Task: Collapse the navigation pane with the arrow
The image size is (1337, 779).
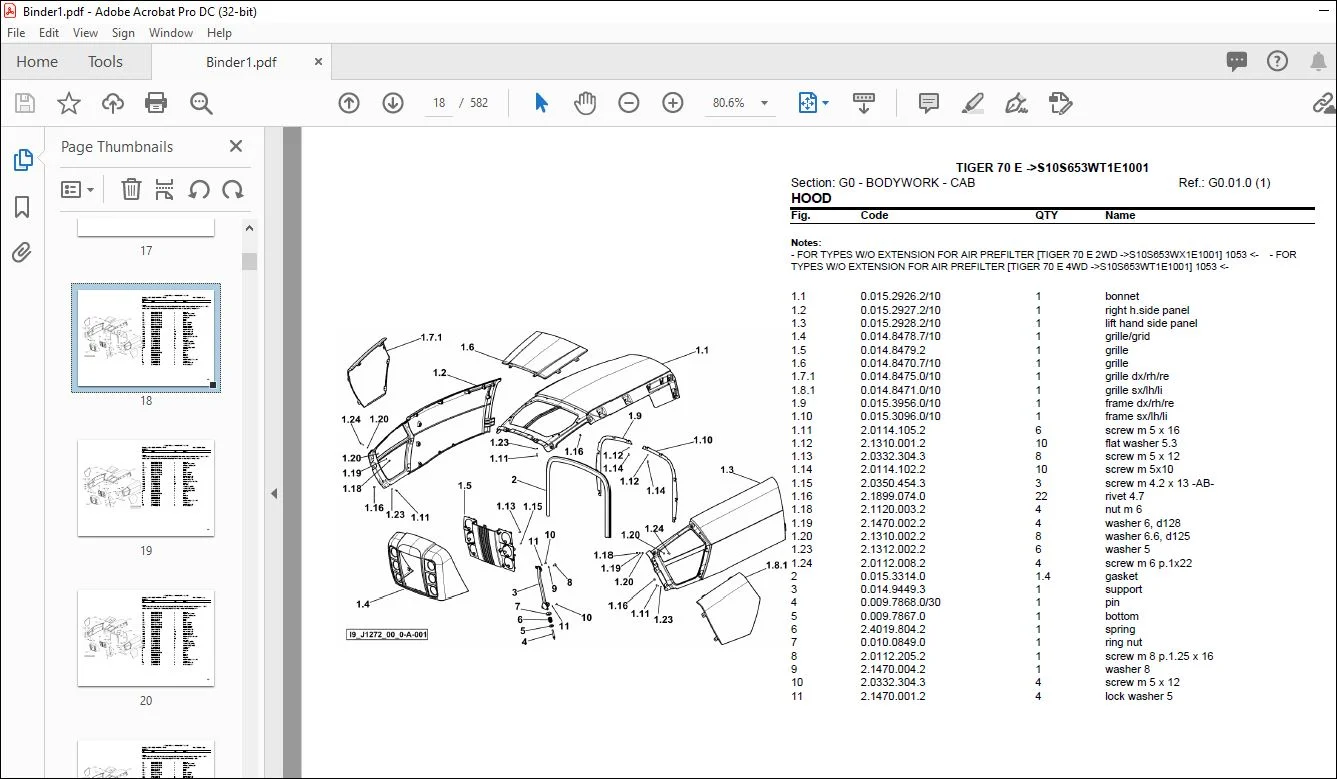Action: [x=274, y=493]
